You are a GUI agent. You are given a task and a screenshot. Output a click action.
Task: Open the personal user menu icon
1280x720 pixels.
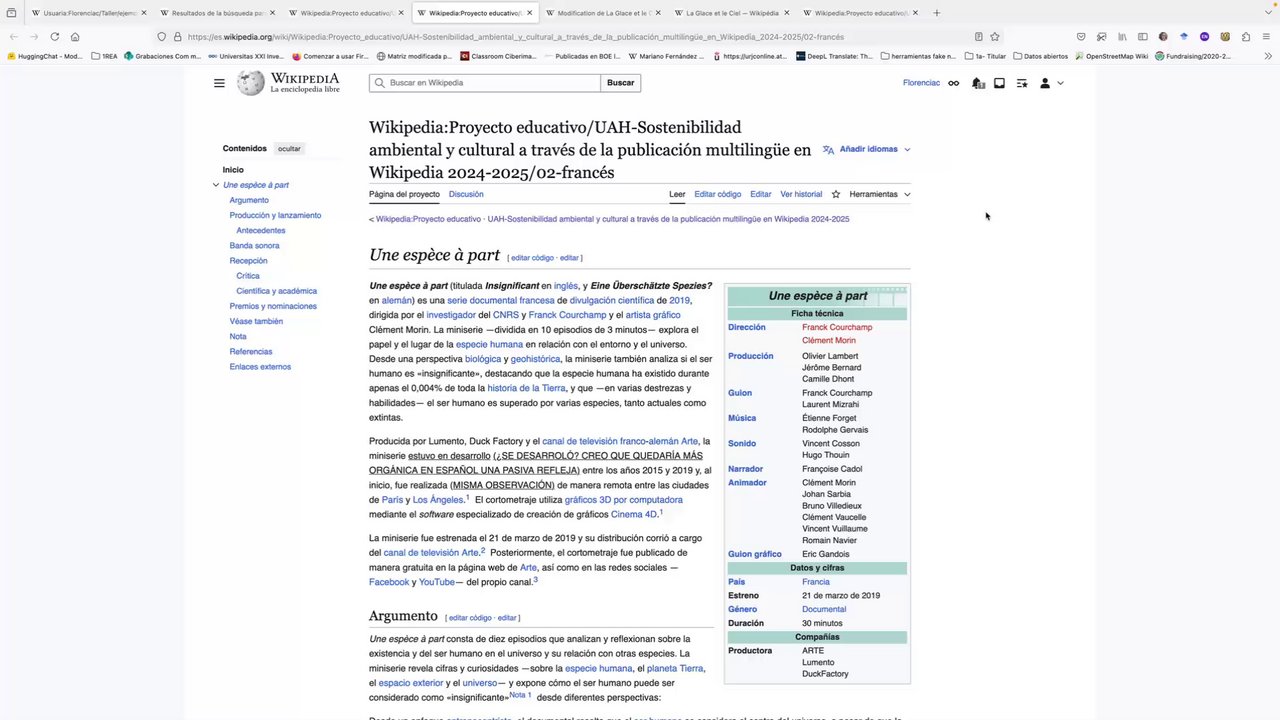1045,83
